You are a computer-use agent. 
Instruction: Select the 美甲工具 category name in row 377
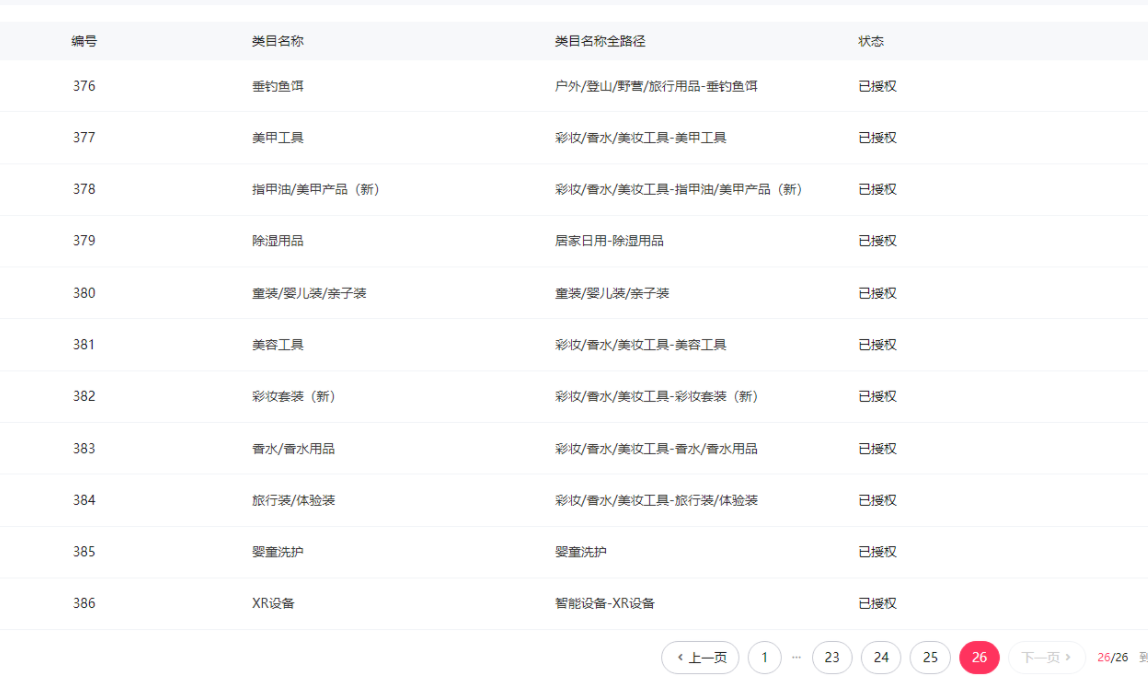point(278,138)
